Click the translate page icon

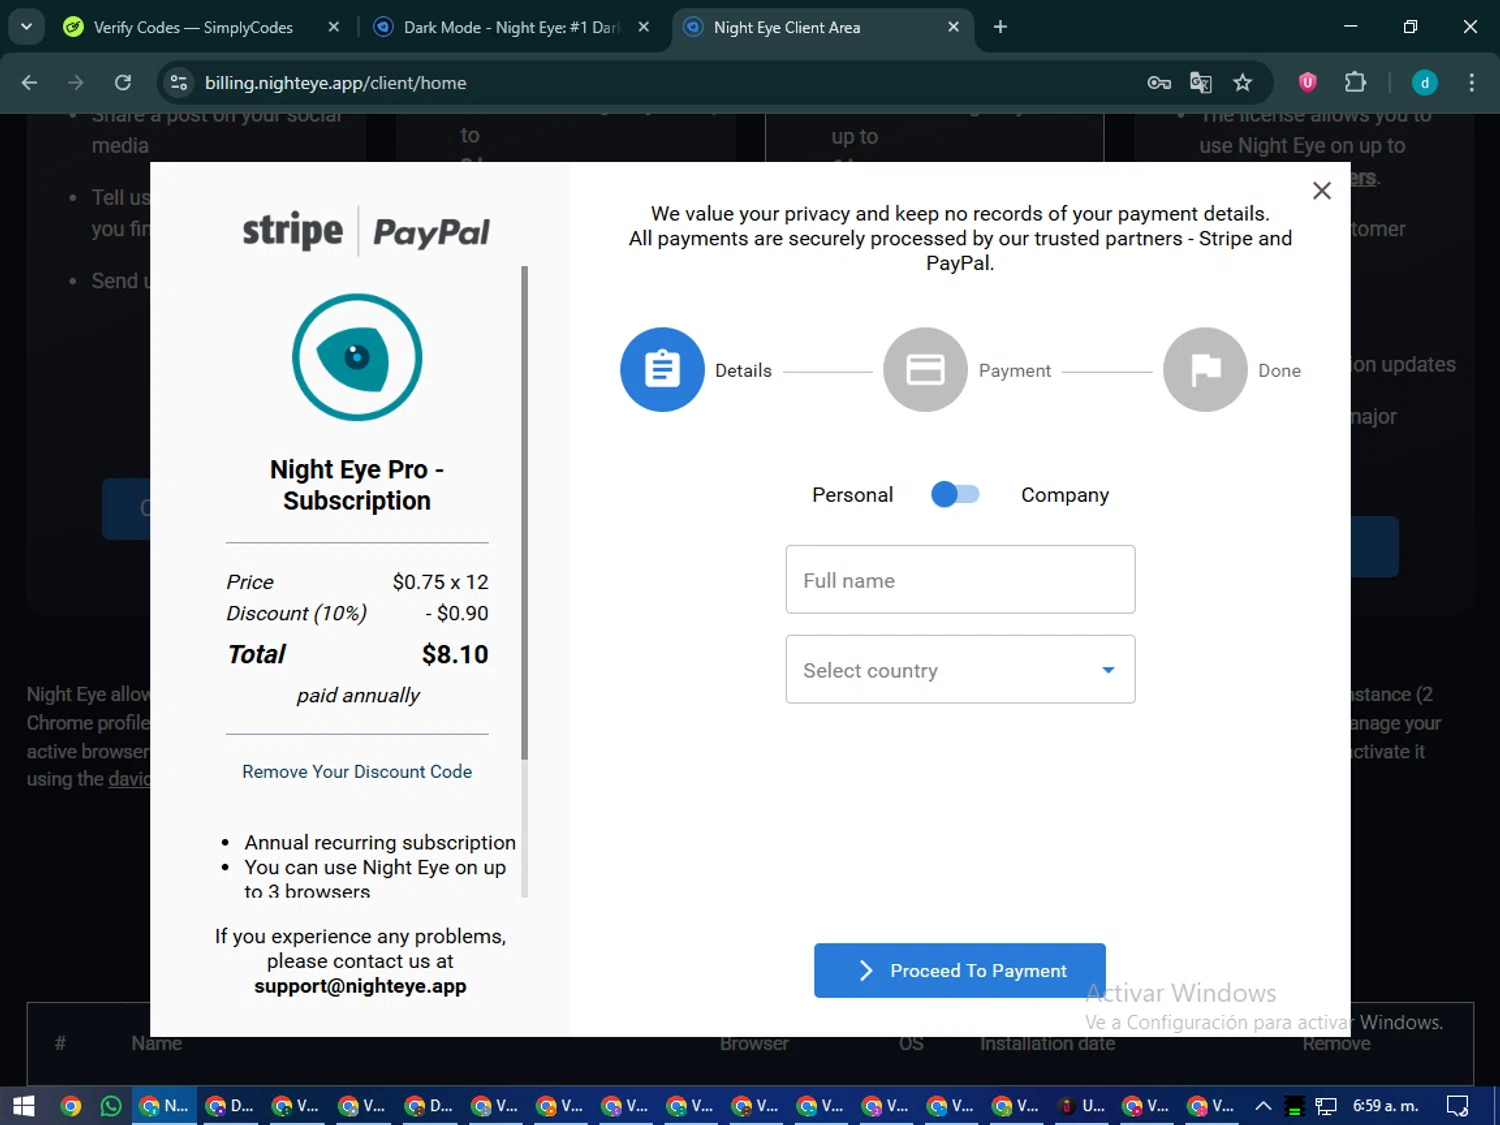coord(1201,83)
